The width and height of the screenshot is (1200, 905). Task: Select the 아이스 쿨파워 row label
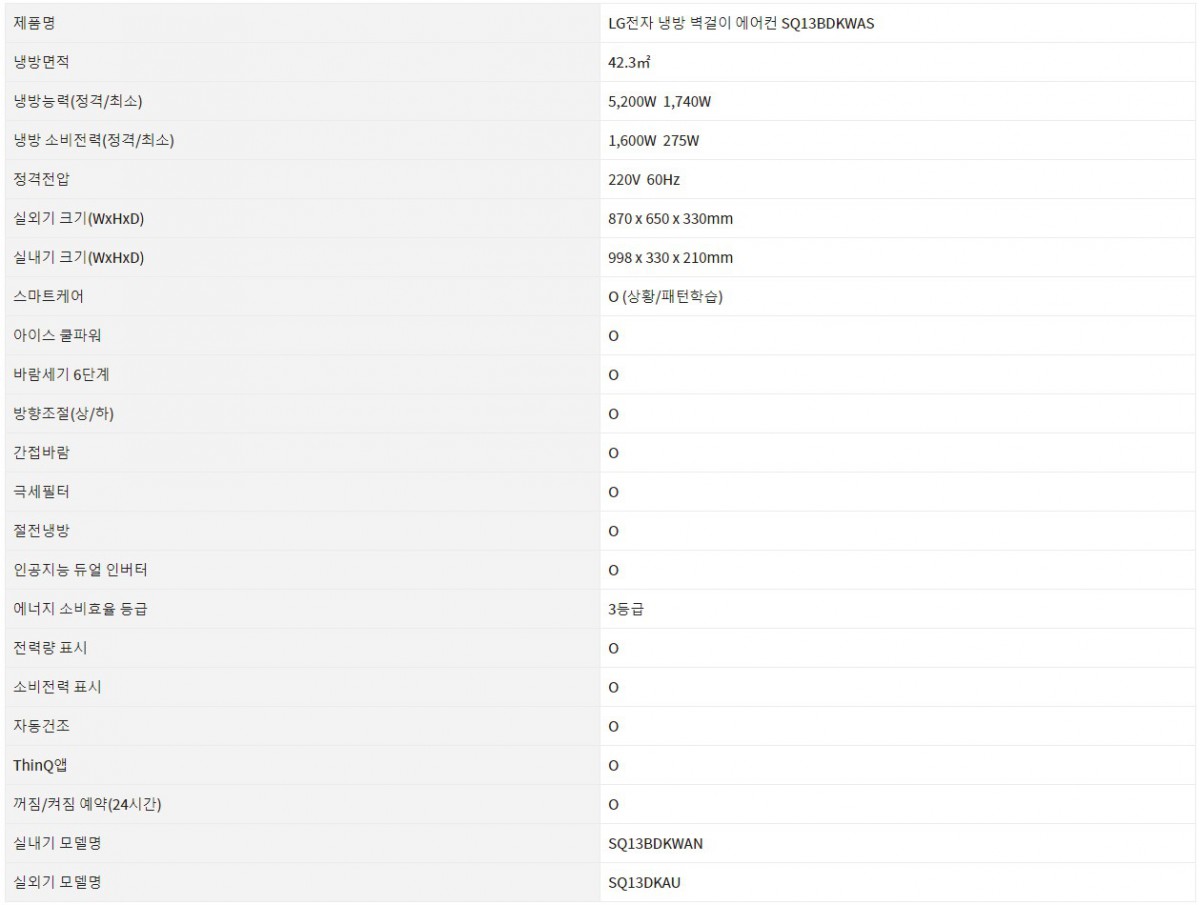pyautogui.click(x=56, y=336)
